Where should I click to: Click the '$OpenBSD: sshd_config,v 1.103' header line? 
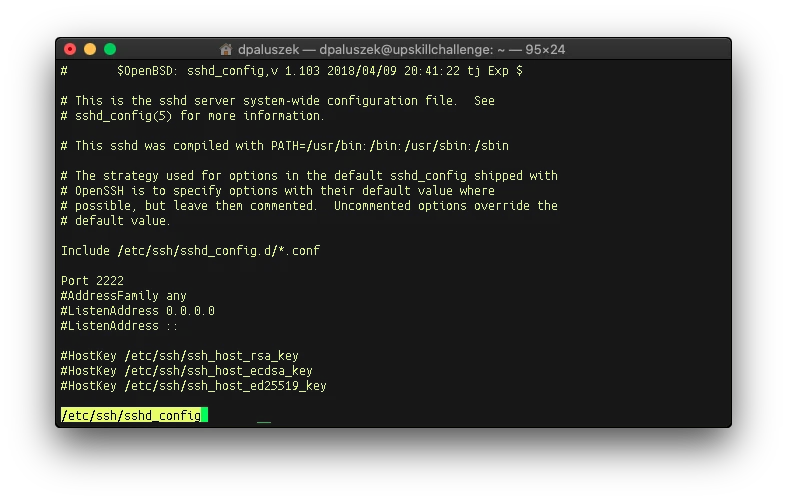coord(292,71)
